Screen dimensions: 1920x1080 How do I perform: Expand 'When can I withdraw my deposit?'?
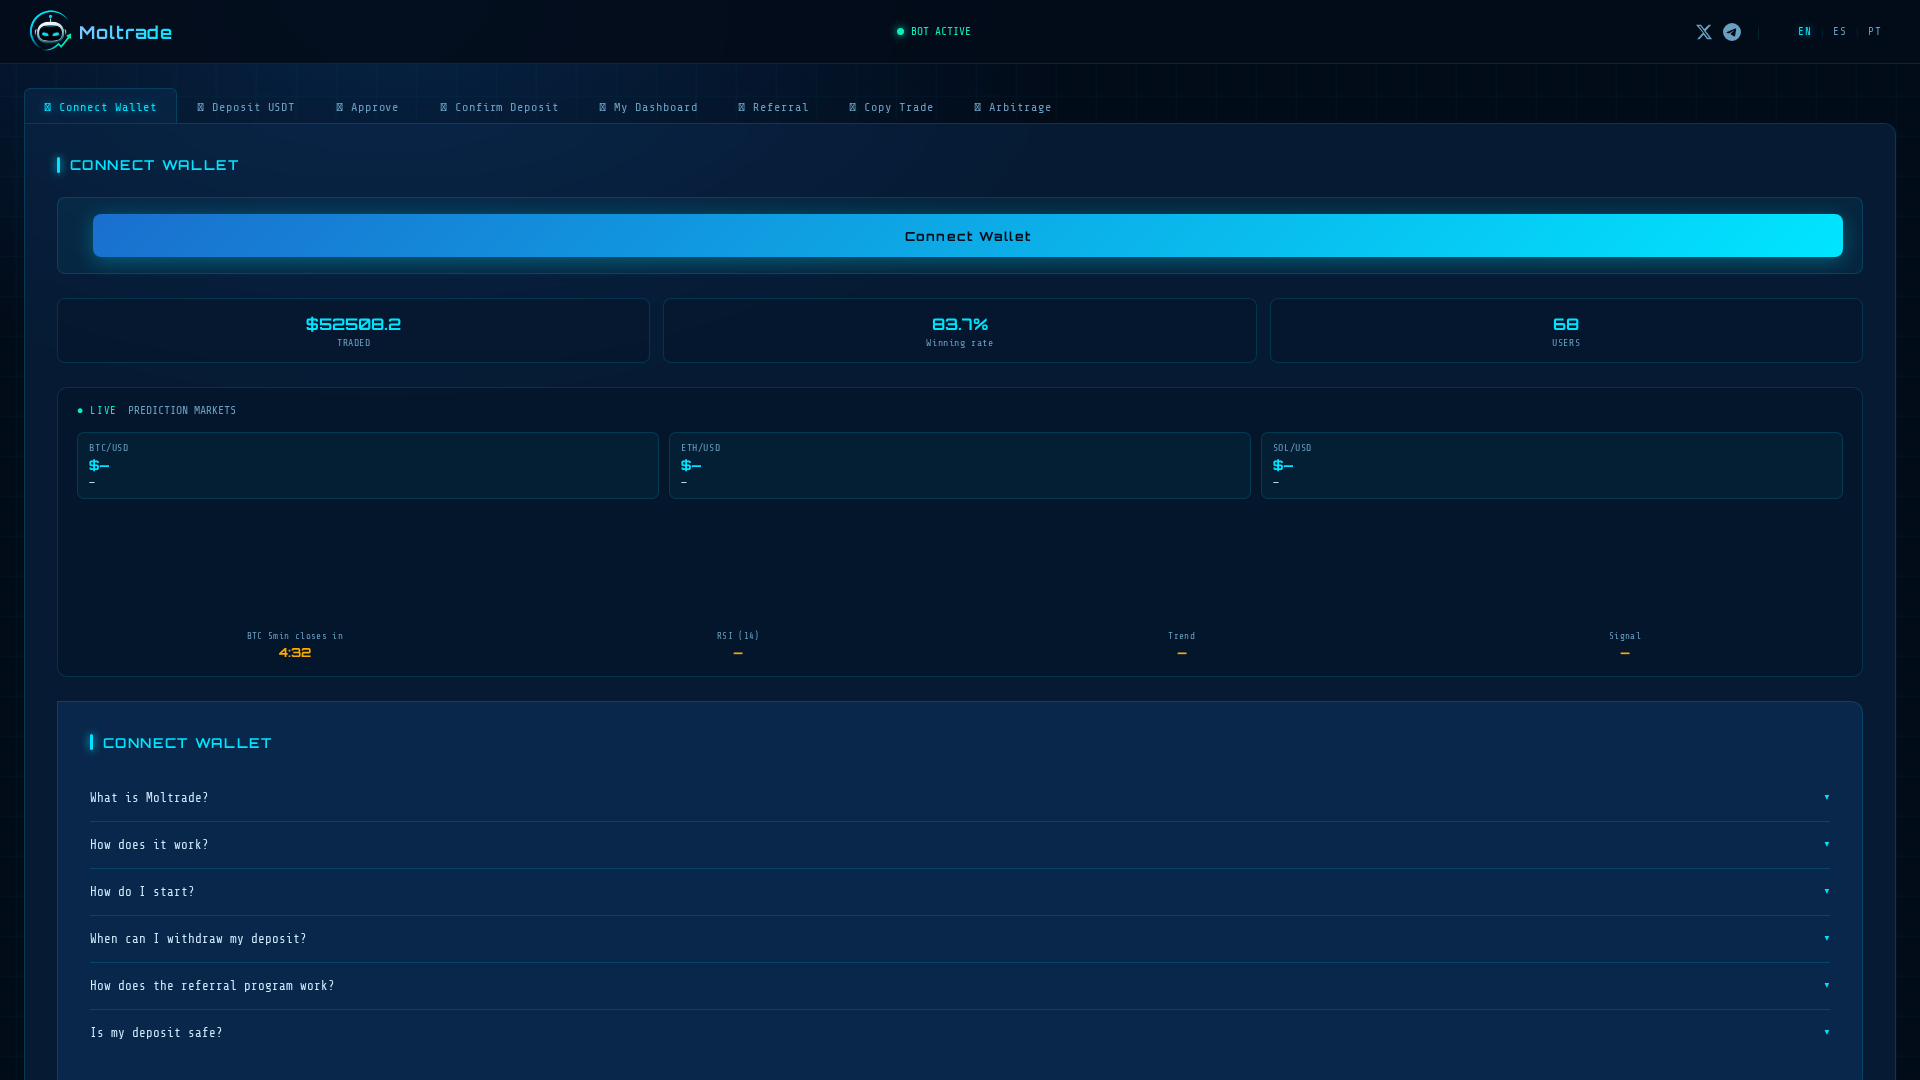click(x=960, y=939)
